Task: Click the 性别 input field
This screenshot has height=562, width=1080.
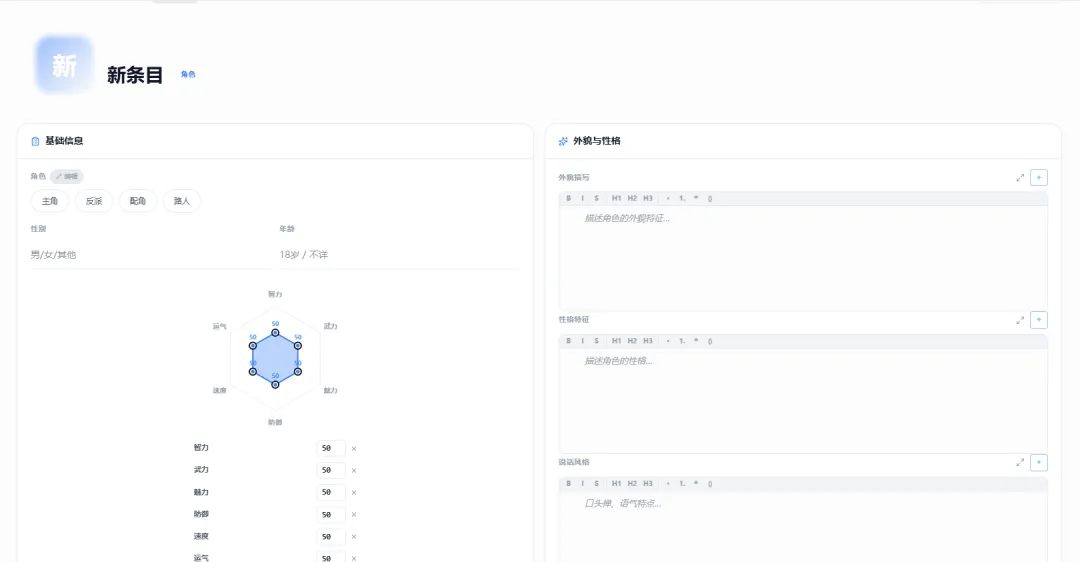Action: tap(150, 255)
